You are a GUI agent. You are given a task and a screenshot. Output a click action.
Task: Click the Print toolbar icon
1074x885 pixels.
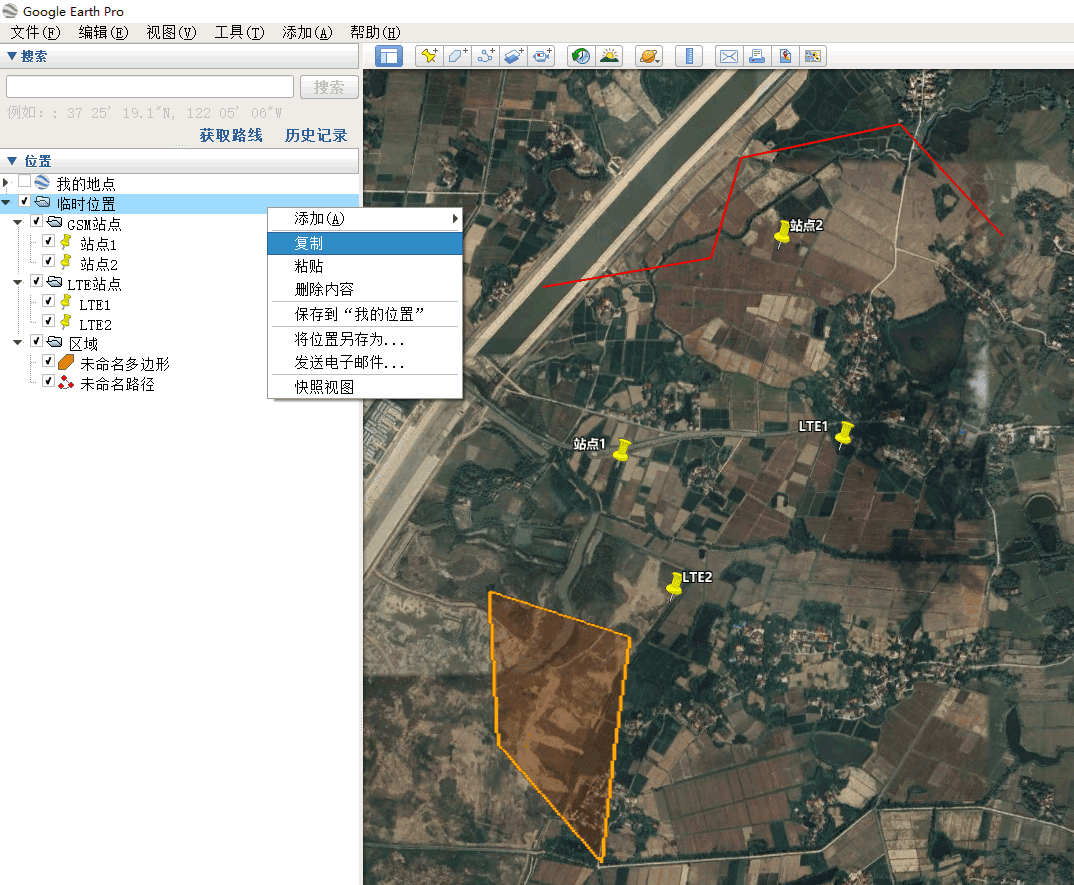[757, 56]
